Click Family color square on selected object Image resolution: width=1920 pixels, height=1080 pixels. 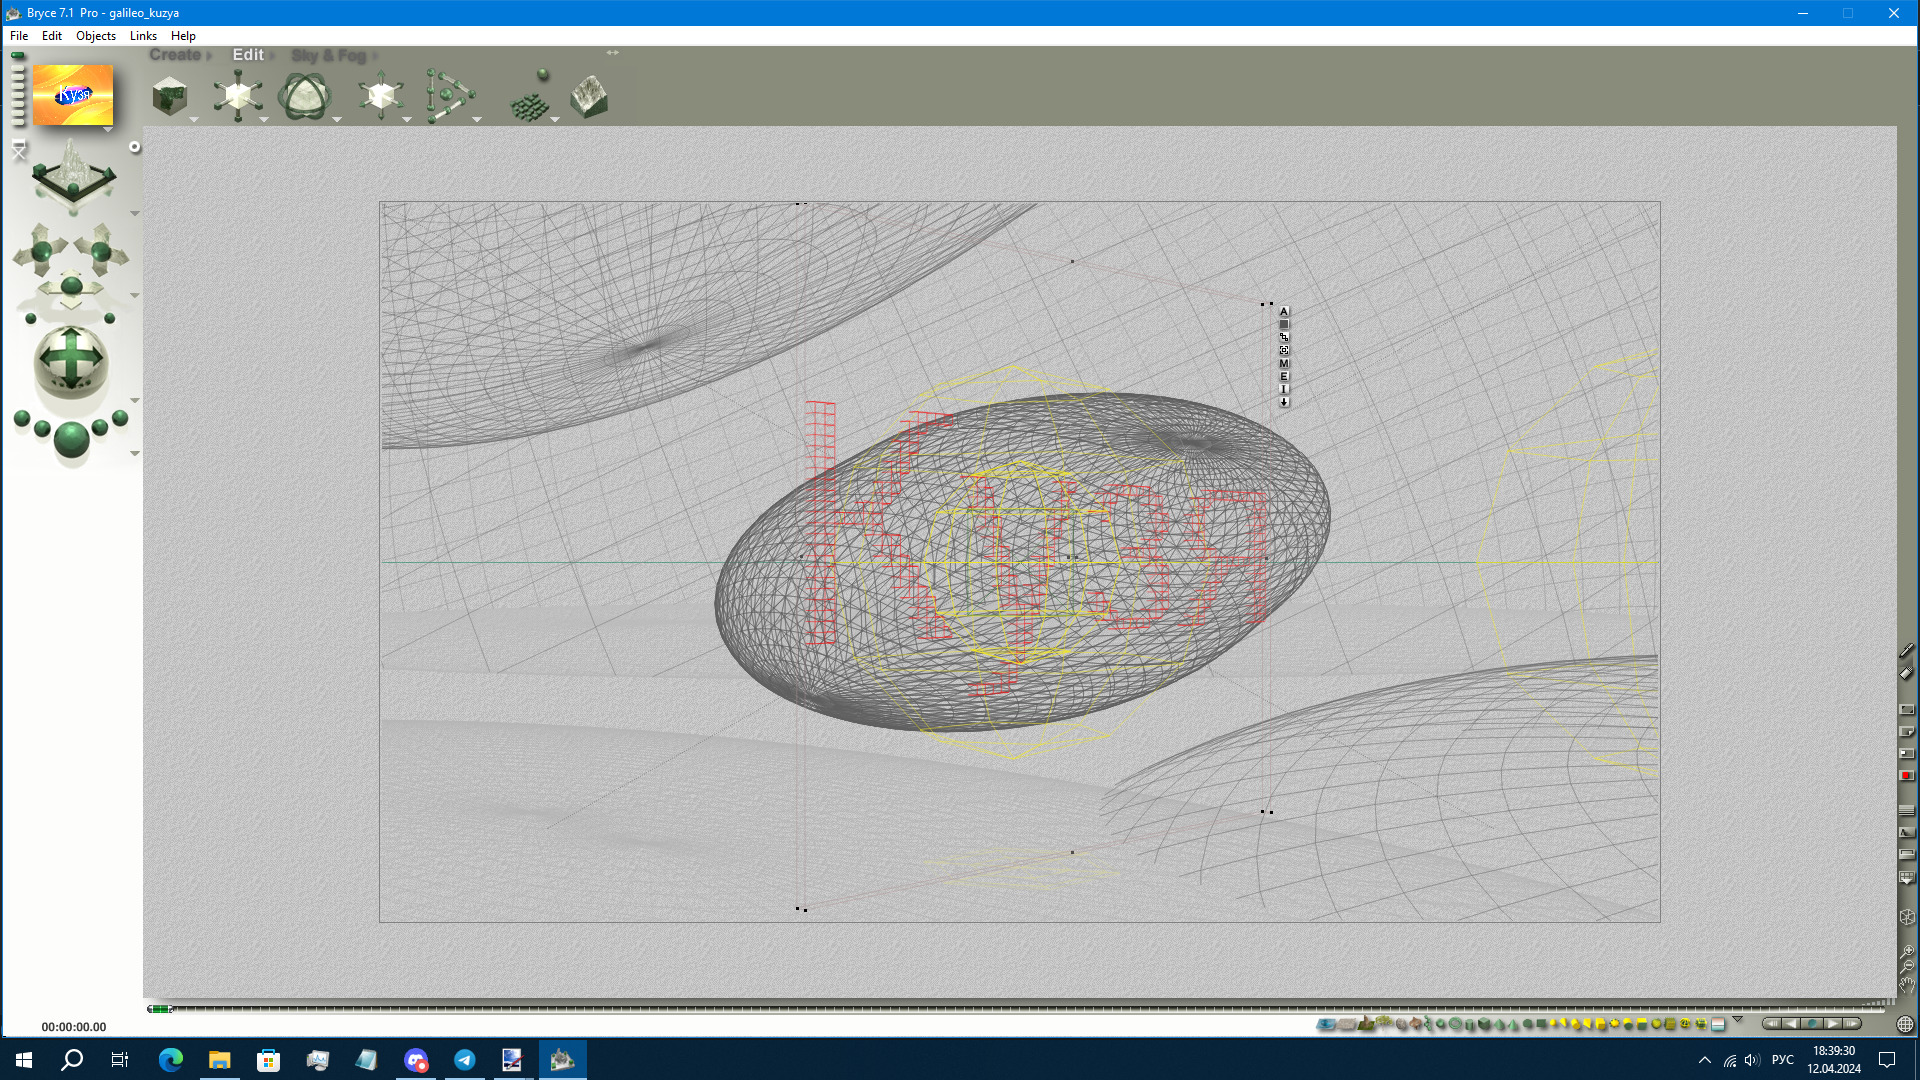(1284, 324)
